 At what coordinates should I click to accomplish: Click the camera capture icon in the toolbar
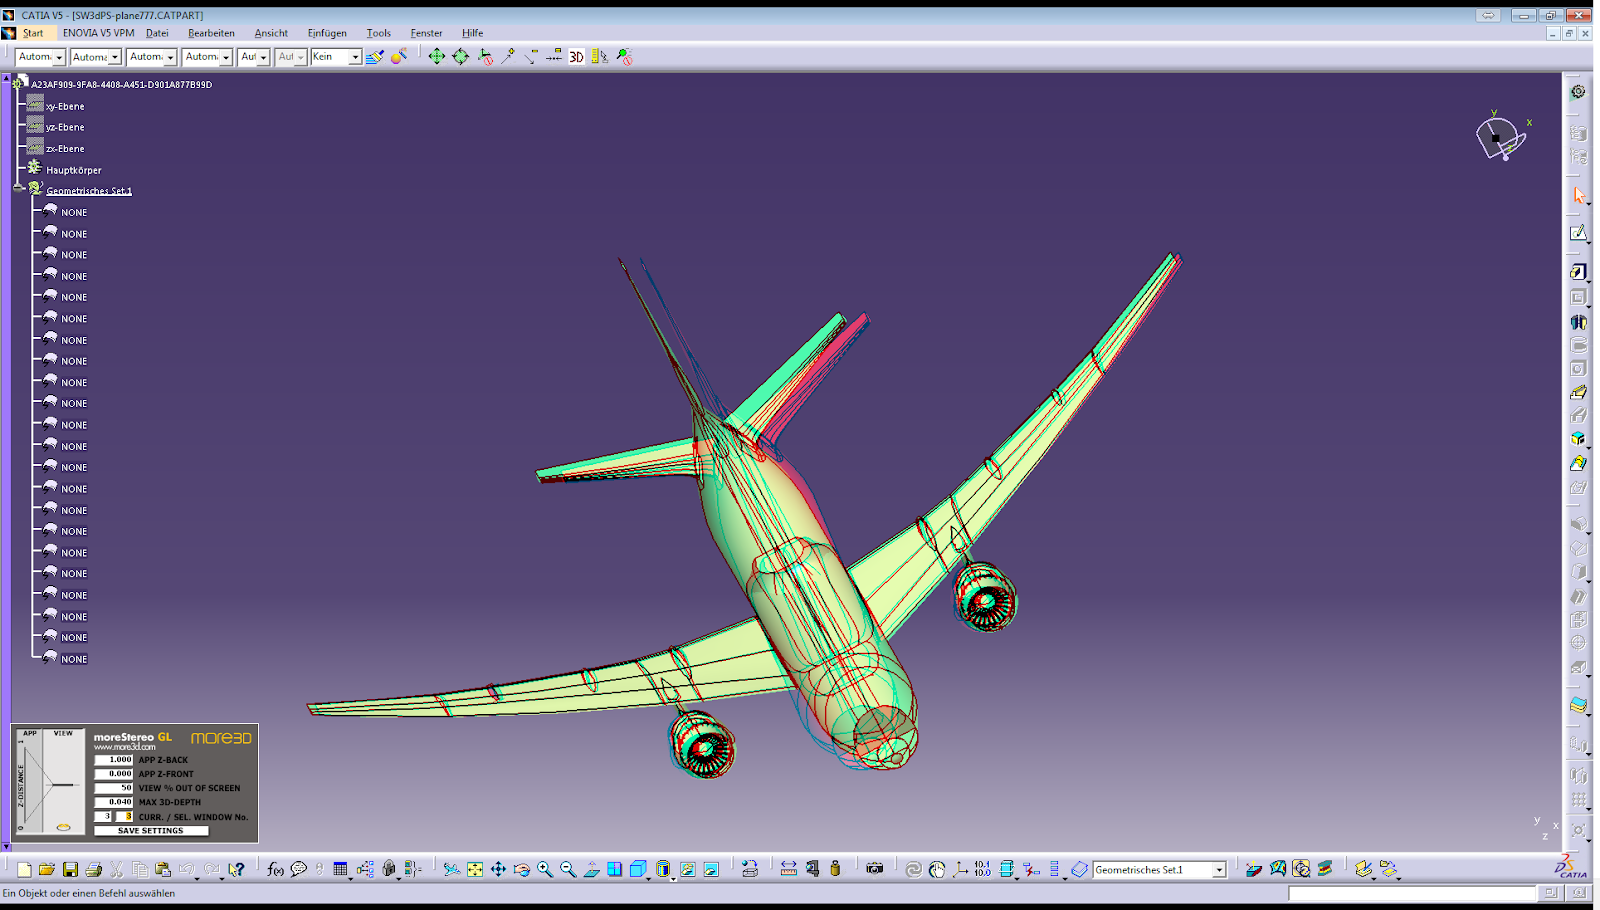click(x=874, y=868)
